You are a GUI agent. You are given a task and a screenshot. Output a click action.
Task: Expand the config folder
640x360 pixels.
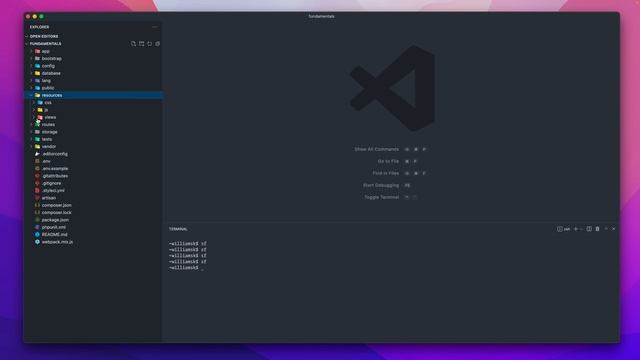94,66
